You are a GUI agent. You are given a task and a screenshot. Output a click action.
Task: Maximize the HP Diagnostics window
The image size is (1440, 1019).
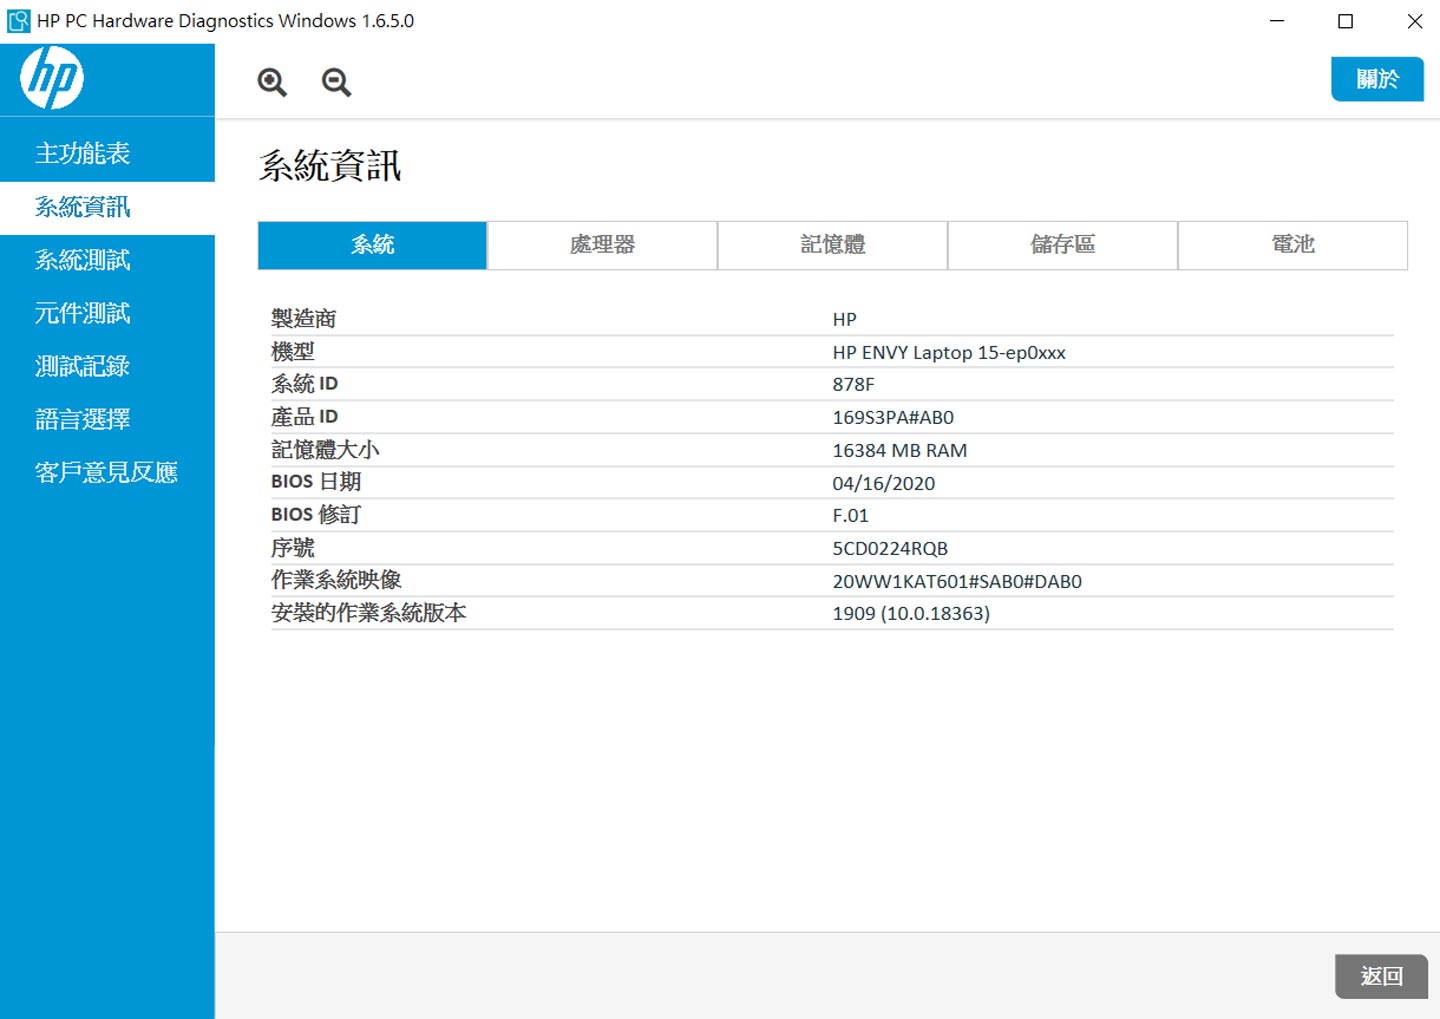(1346, 21)
